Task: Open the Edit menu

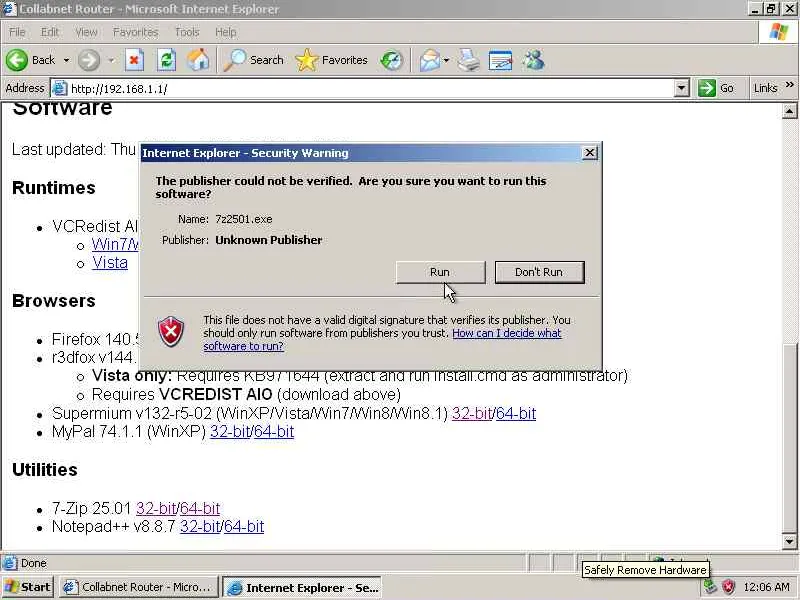Action: point(49,32)
